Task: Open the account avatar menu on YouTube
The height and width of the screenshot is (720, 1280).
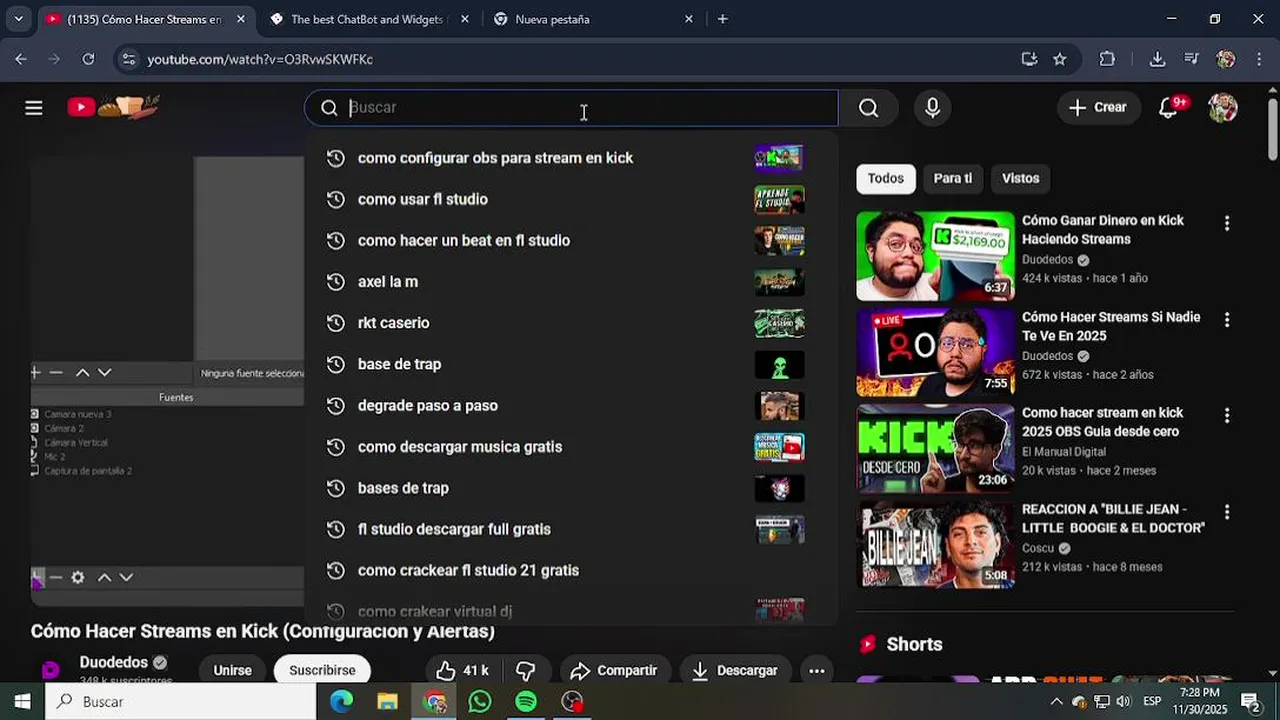Action: 1222,108
